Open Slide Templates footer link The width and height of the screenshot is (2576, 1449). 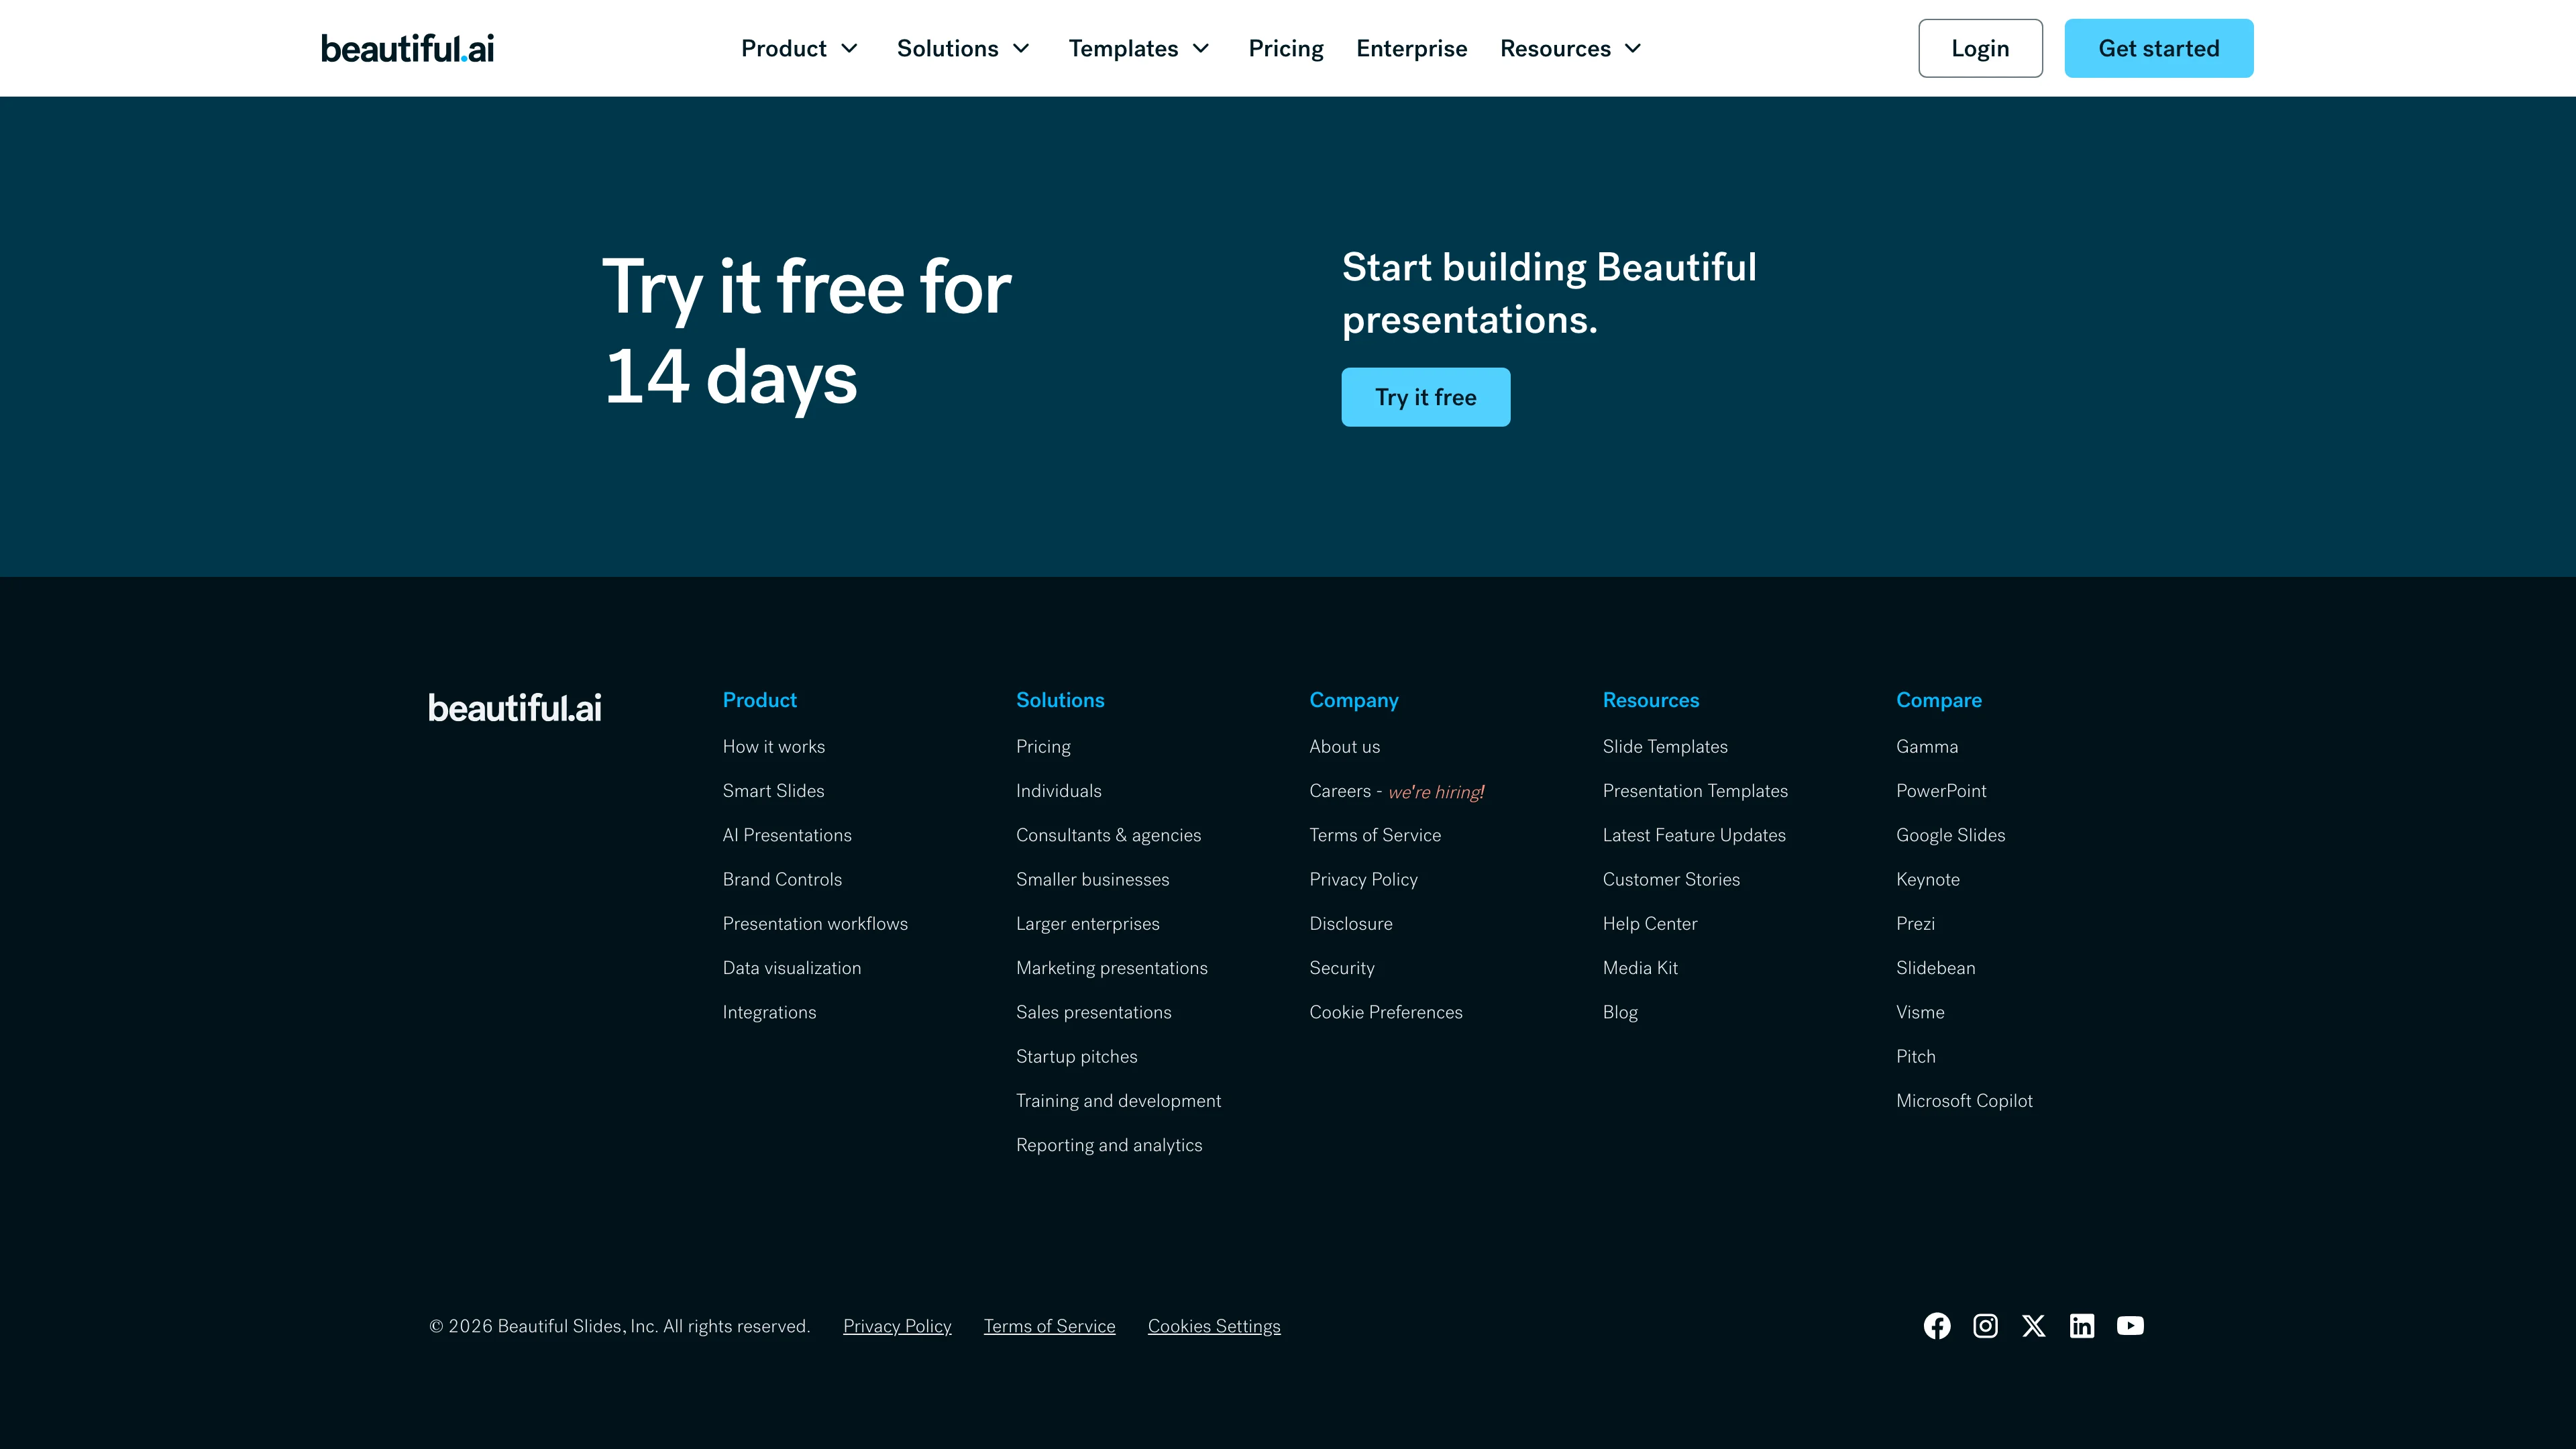pyautogui.click(x=1665, y=747)
